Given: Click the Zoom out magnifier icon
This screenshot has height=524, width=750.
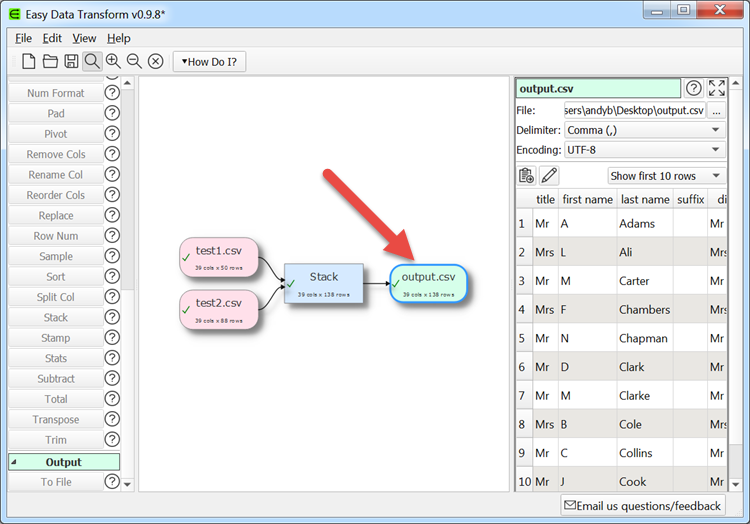Looking at the screenshot, I should tap(134, 61).
